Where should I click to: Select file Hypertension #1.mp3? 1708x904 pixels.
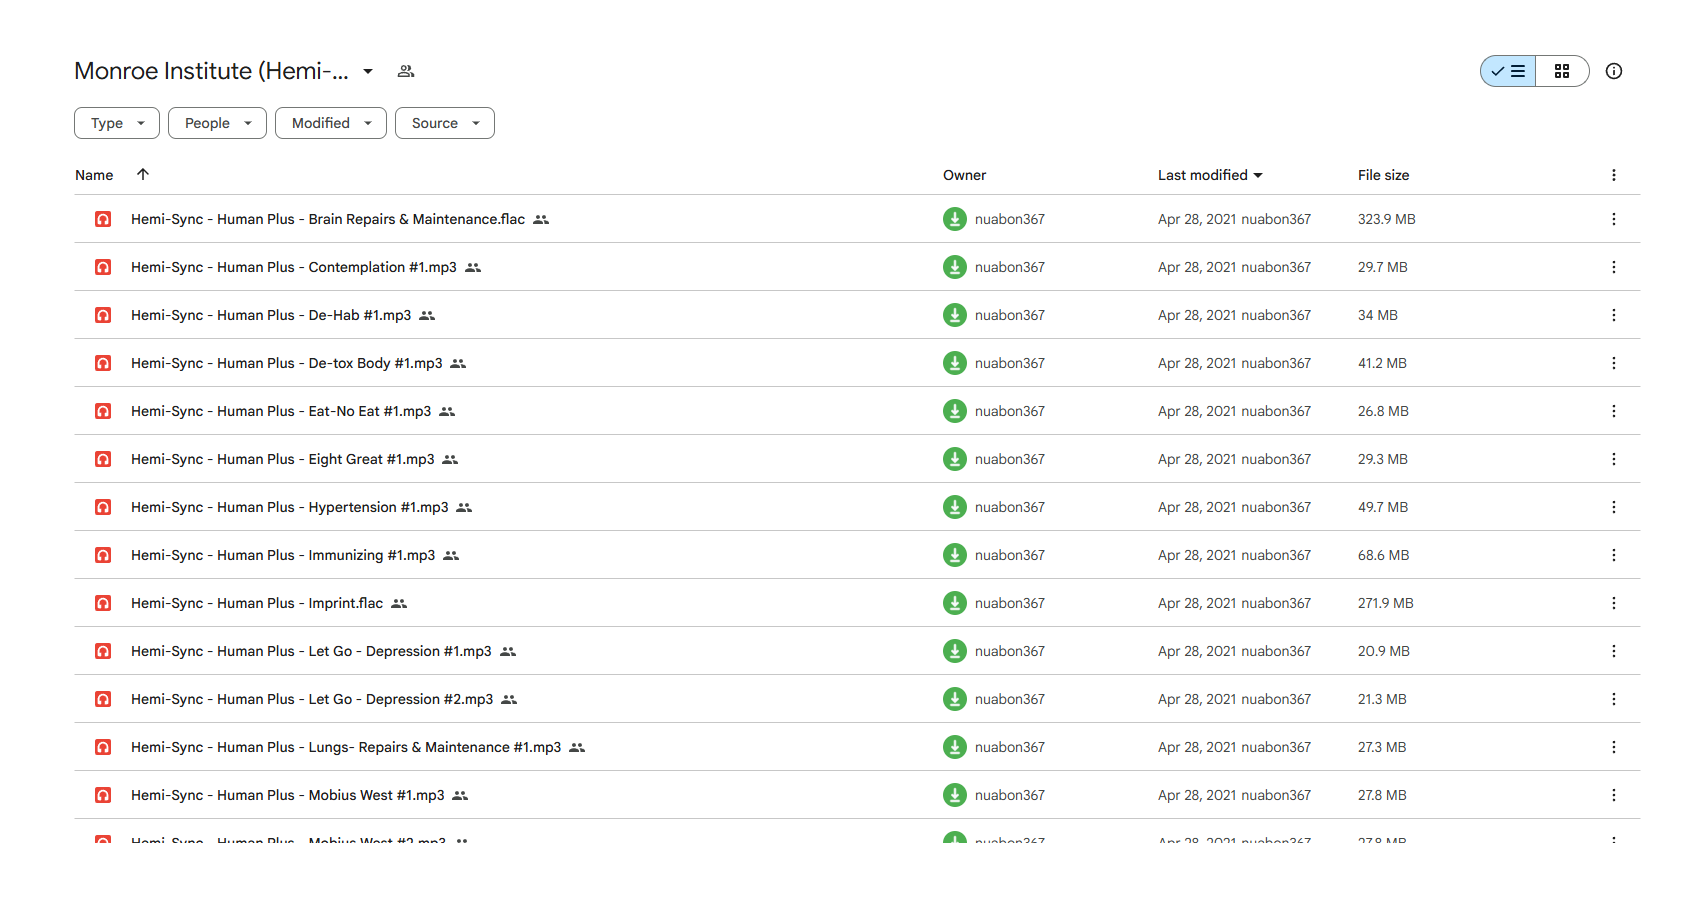tap(857, 507)
